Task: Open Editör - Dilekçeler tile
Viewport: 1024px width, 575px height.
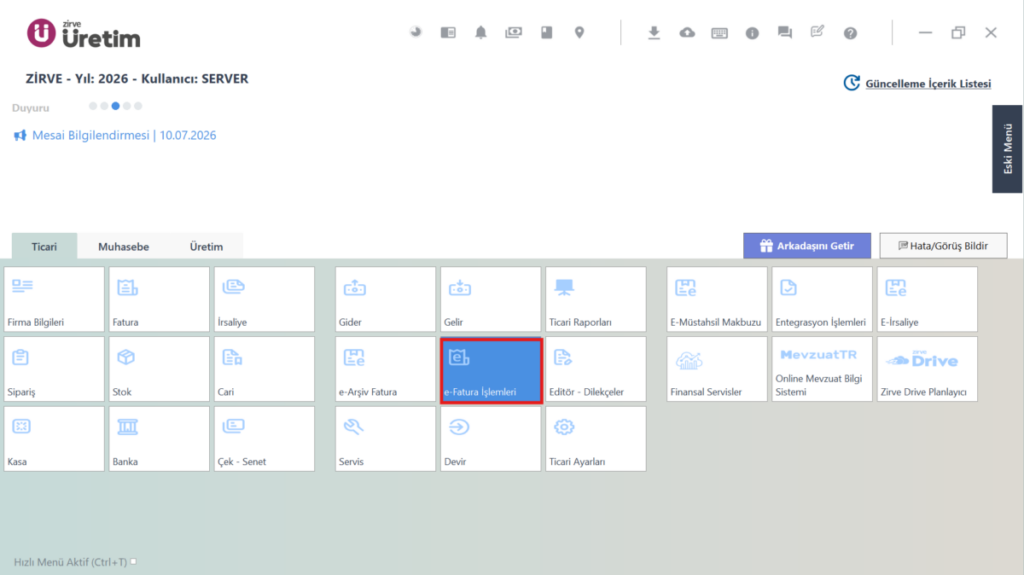Action: click(596, 369)
